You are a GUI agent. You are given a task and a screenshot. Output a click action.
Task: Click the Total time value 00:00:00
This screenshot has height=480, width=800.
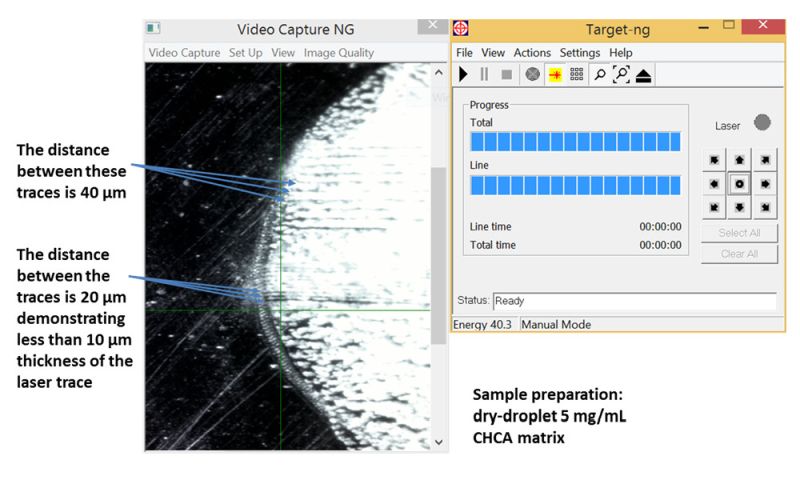tap(660, 245)
